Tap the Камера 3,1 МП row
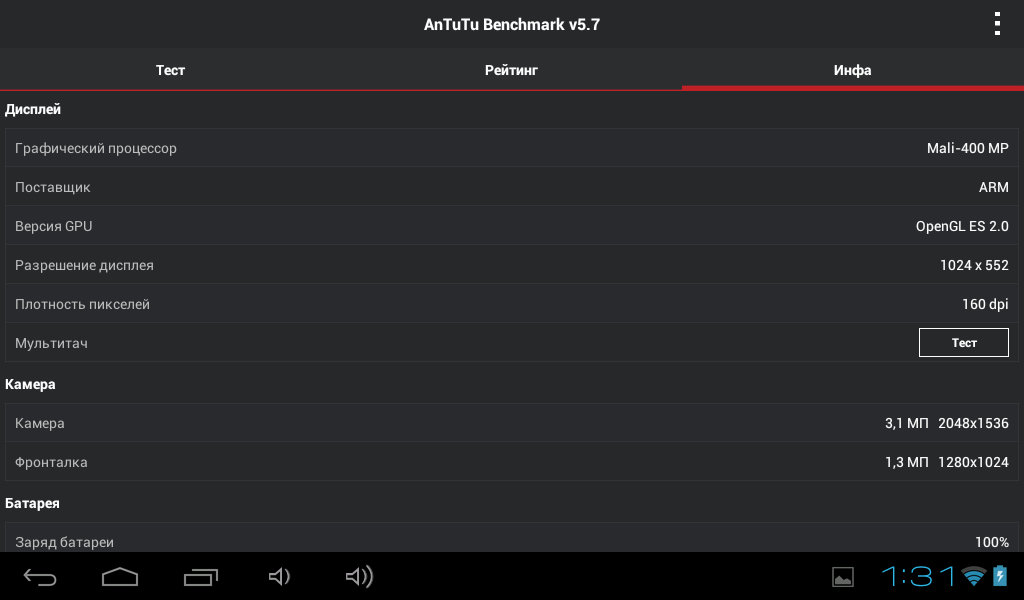 [512, 423]
